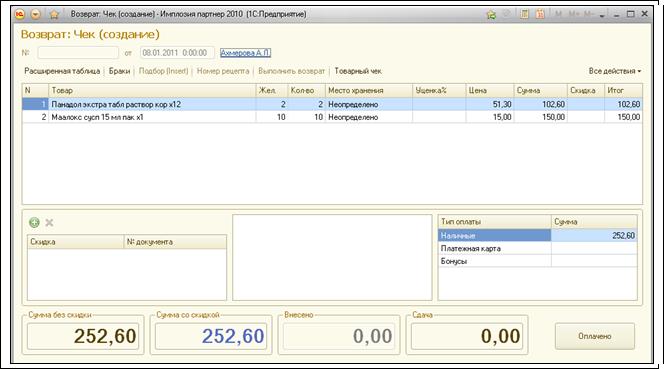The height and width of the screenshot is (369, 664).
Task: Select the Маалокс сусп 15 мл row
Action: tap(332, 117)
